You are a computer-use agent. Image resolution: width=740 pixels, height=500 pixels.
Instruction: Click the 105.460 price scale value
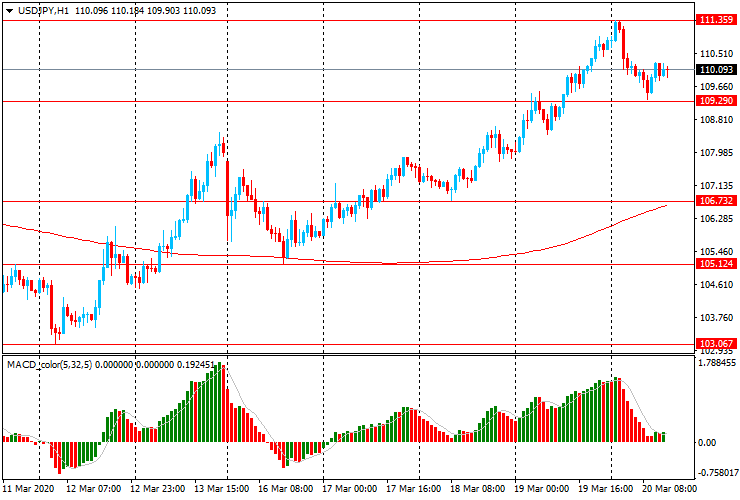coord(716,252)
